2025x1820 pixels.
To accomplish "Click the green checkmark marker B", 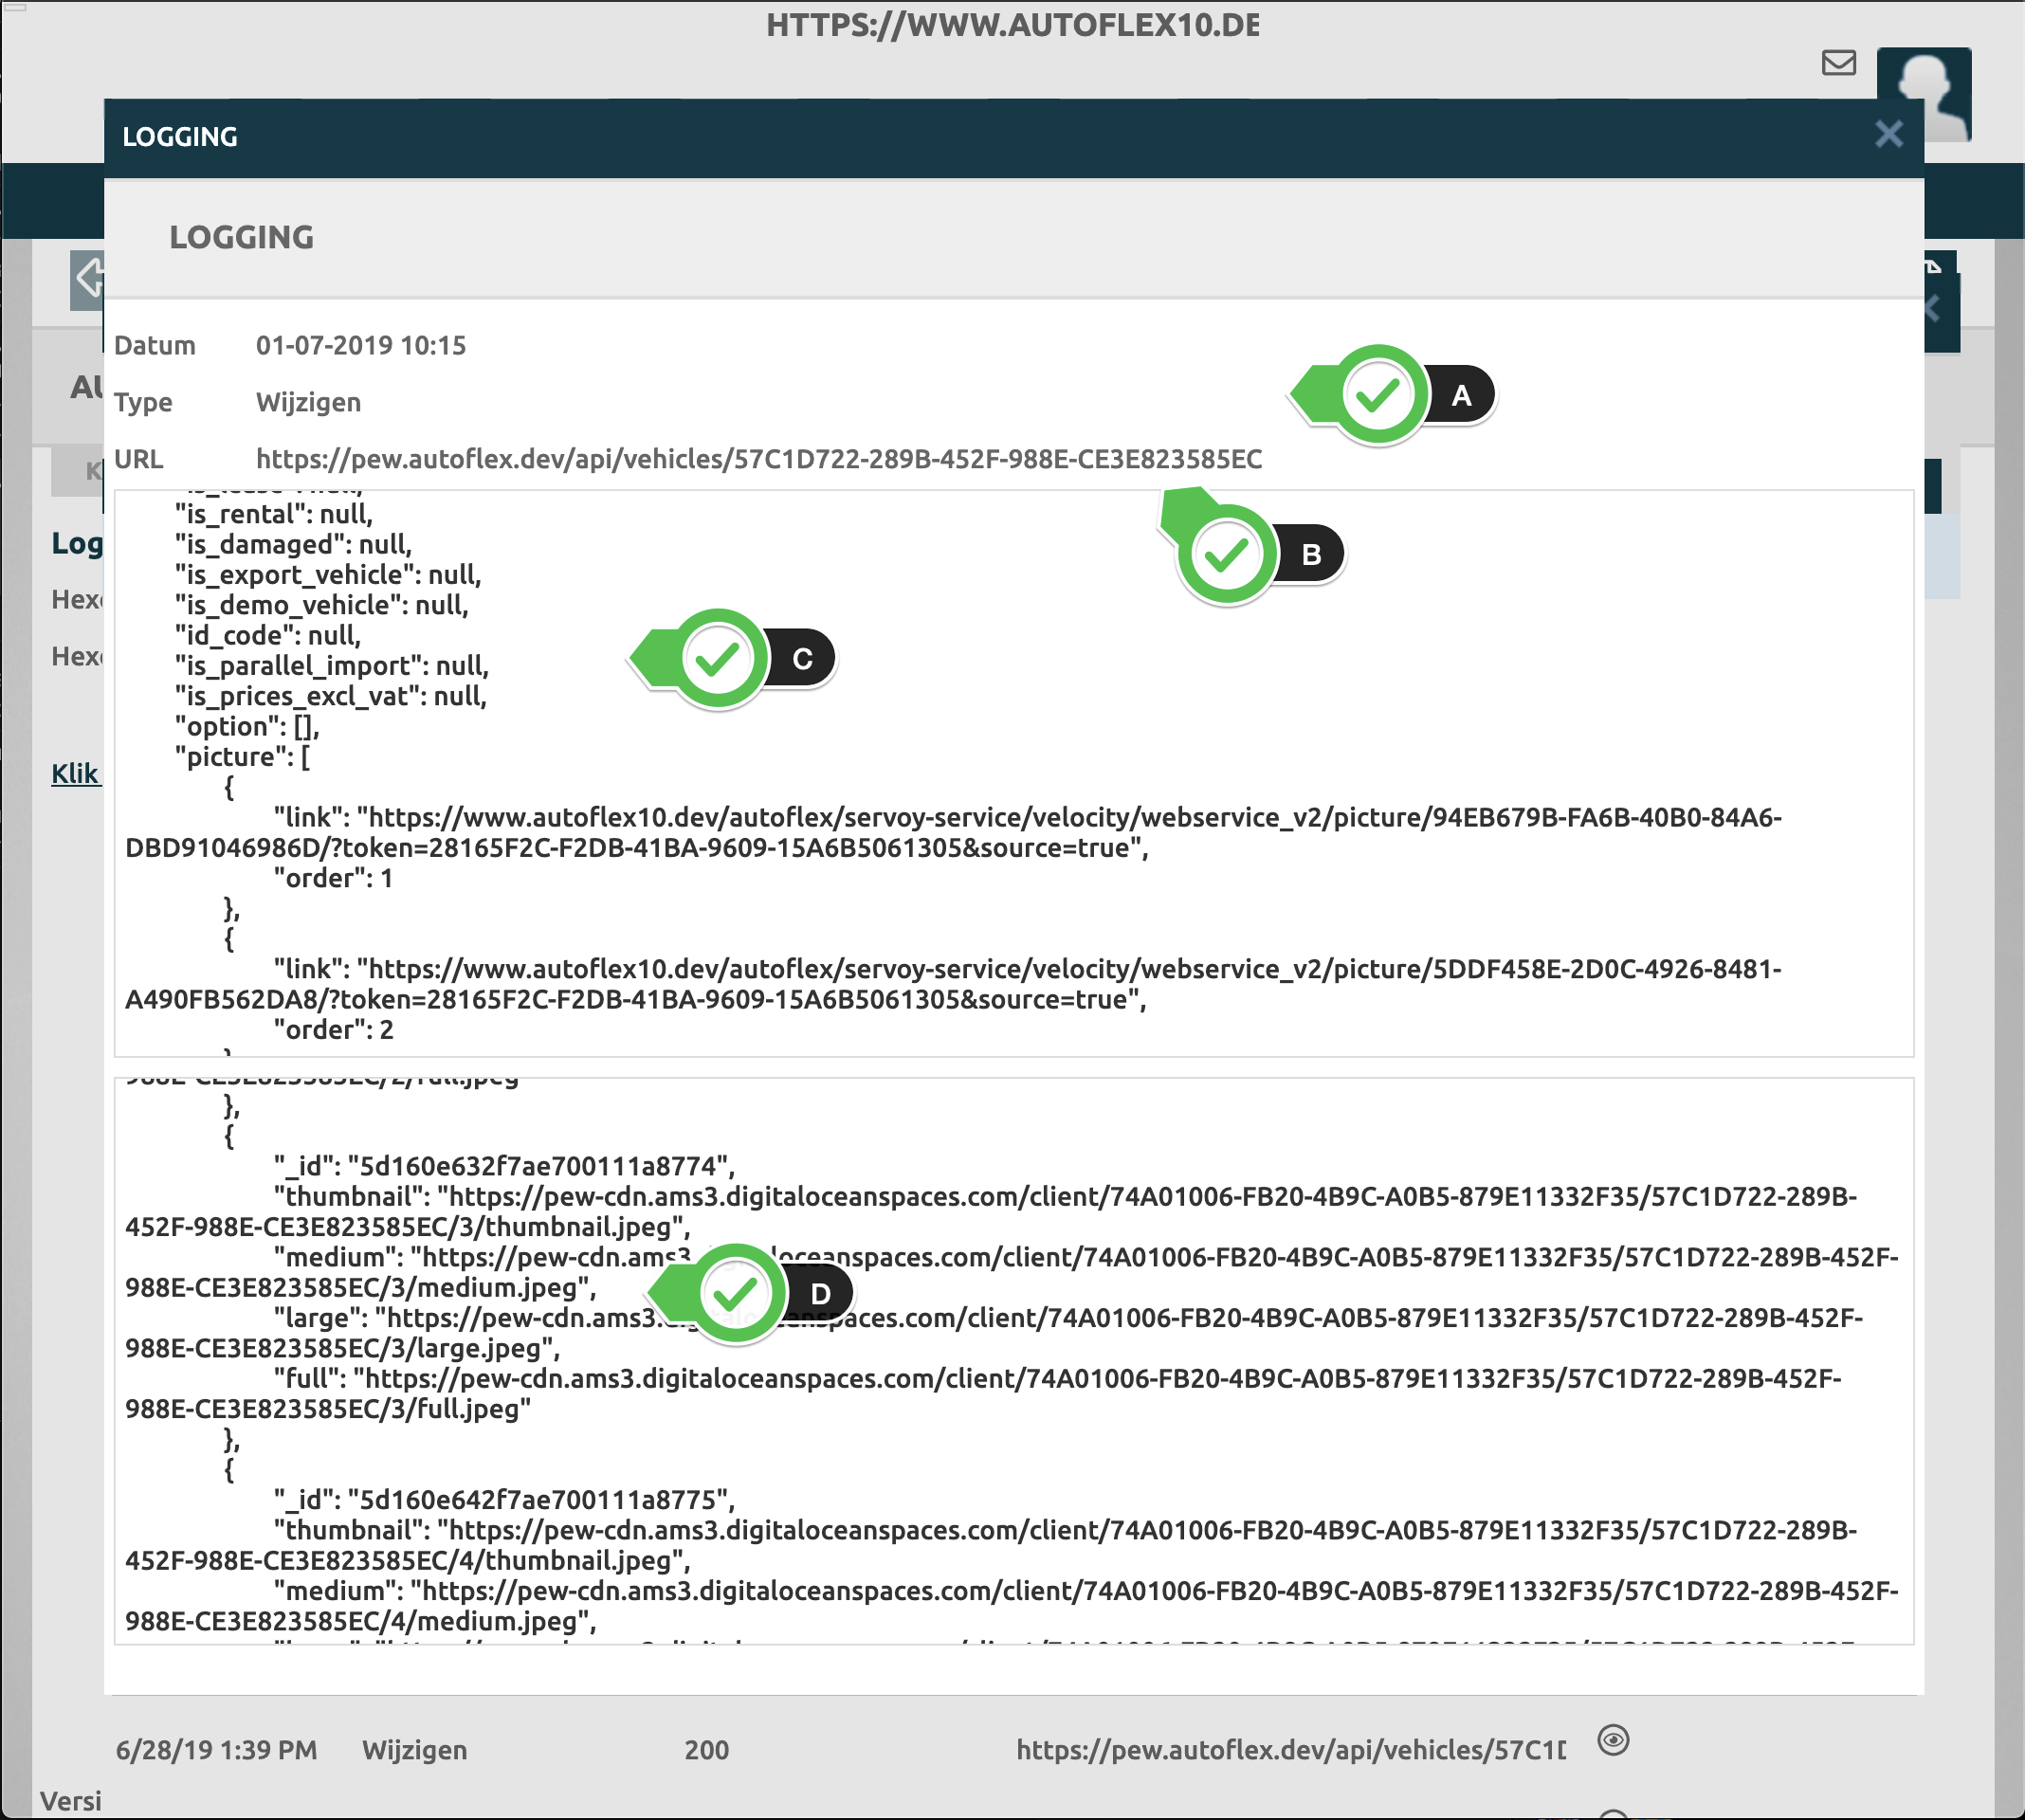I will pos(1225,555).
